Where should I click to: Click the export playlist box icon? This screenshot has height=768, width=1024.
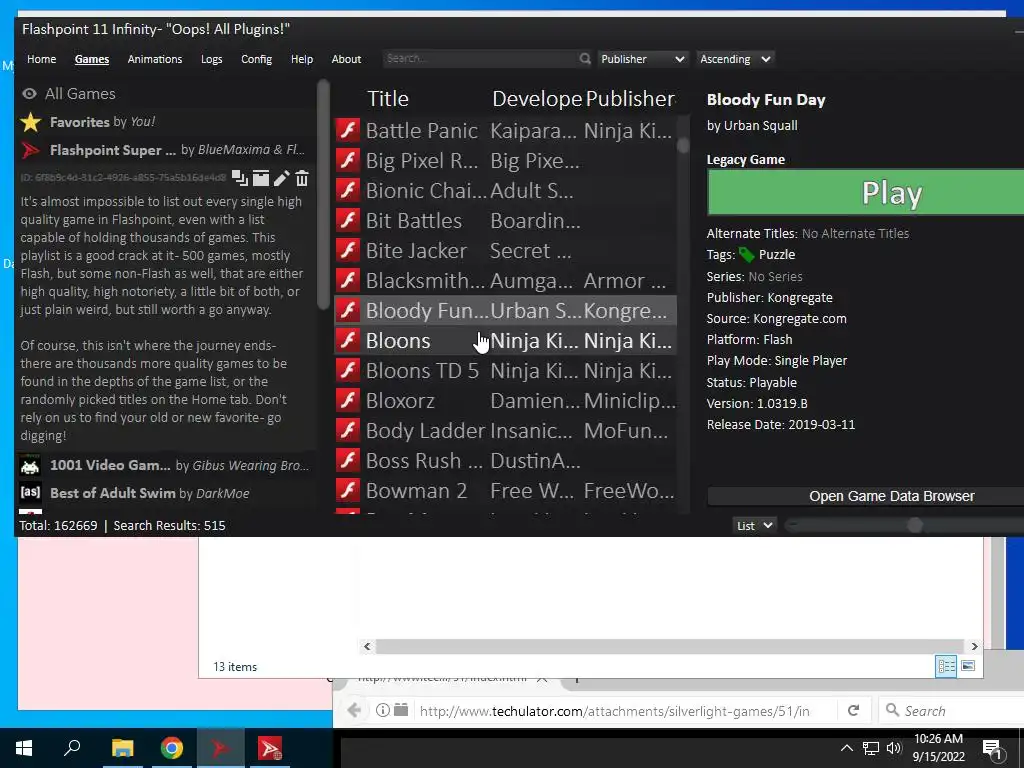tap(261, 178)
